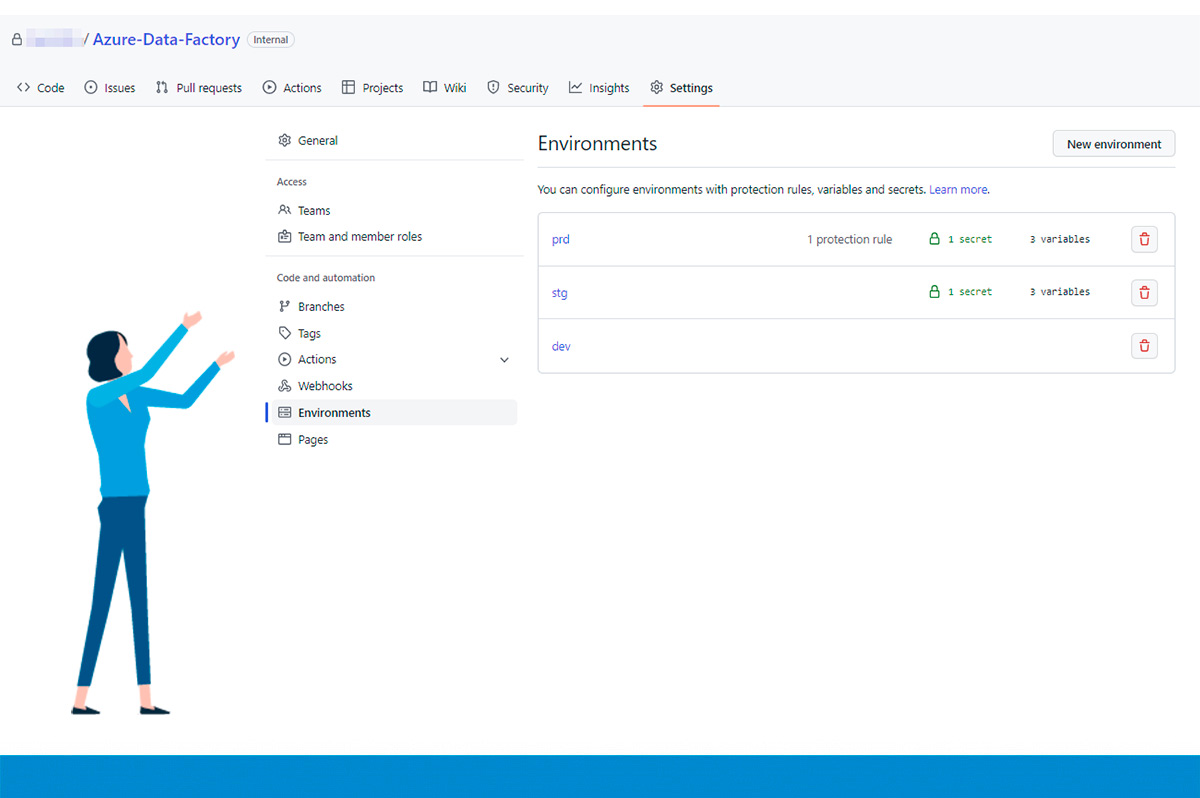Screen dimensions: 1200x798
Task: Click the Azure-Data-Factory repository name
Action: tap(166, 39)
